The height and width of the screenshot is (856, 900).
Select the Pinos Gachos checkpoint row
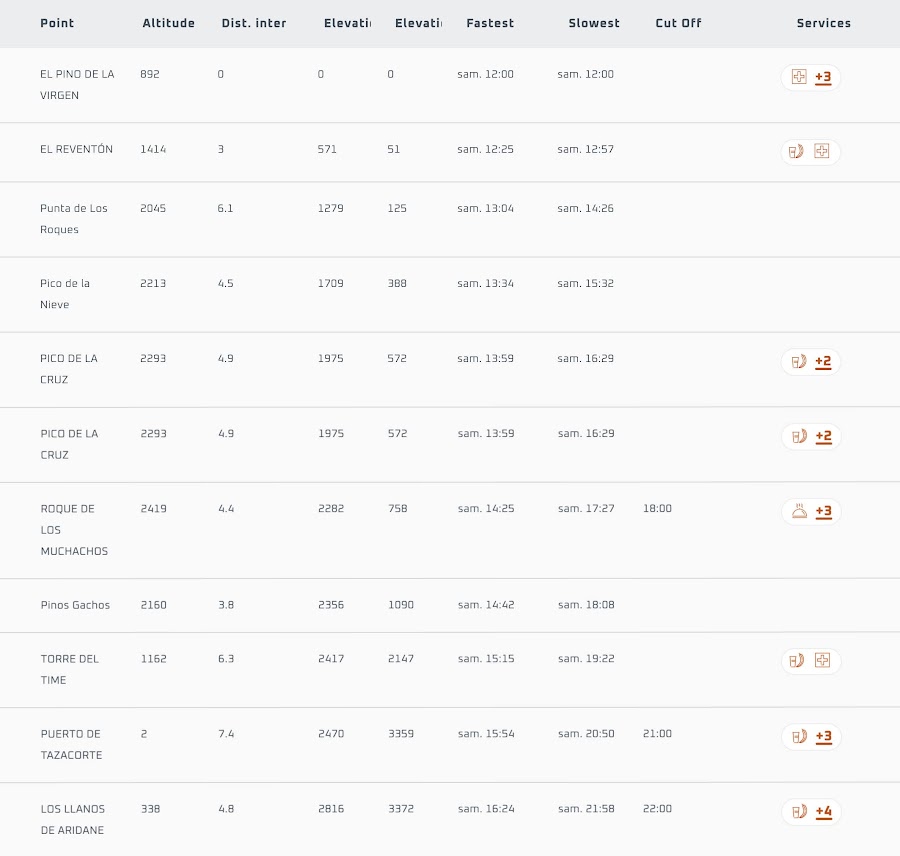click(75, 605)
